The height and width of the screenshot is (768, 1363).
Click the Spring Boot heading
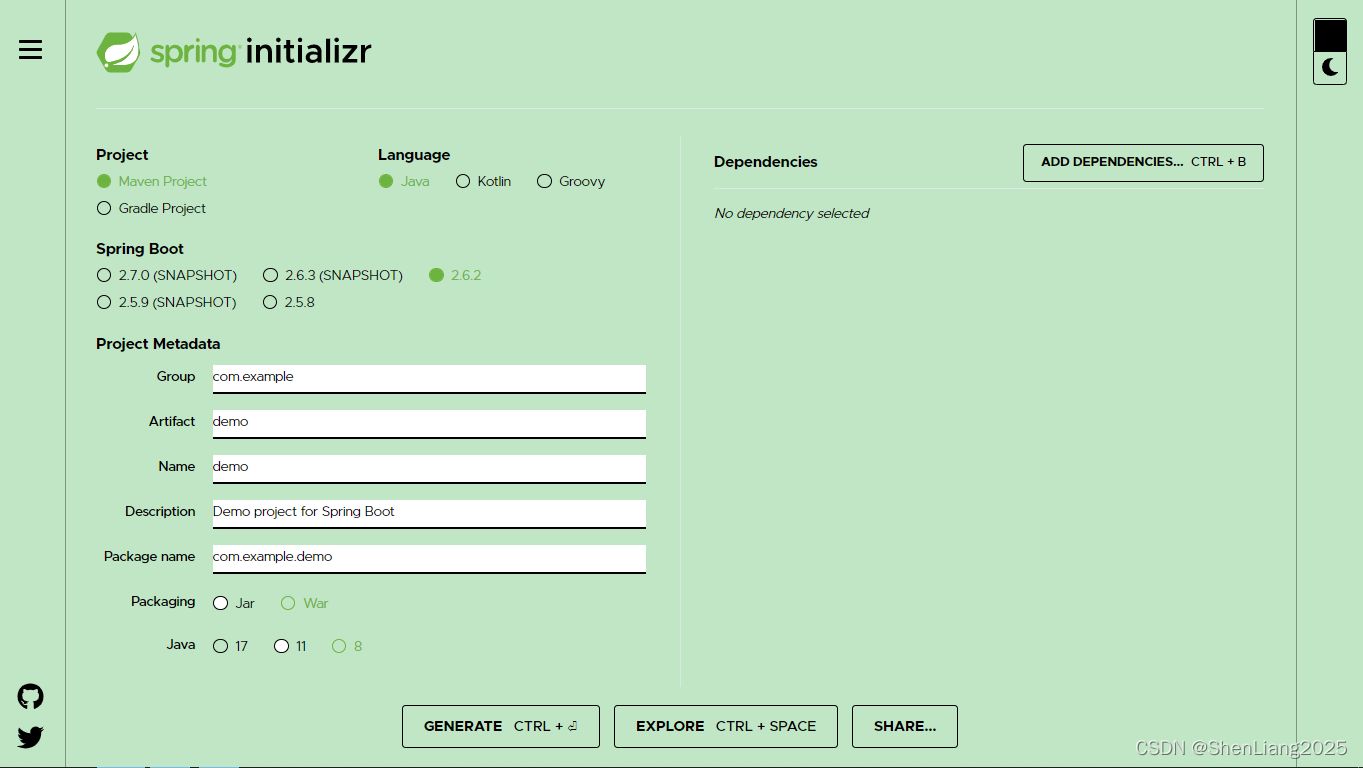[140, 249]
